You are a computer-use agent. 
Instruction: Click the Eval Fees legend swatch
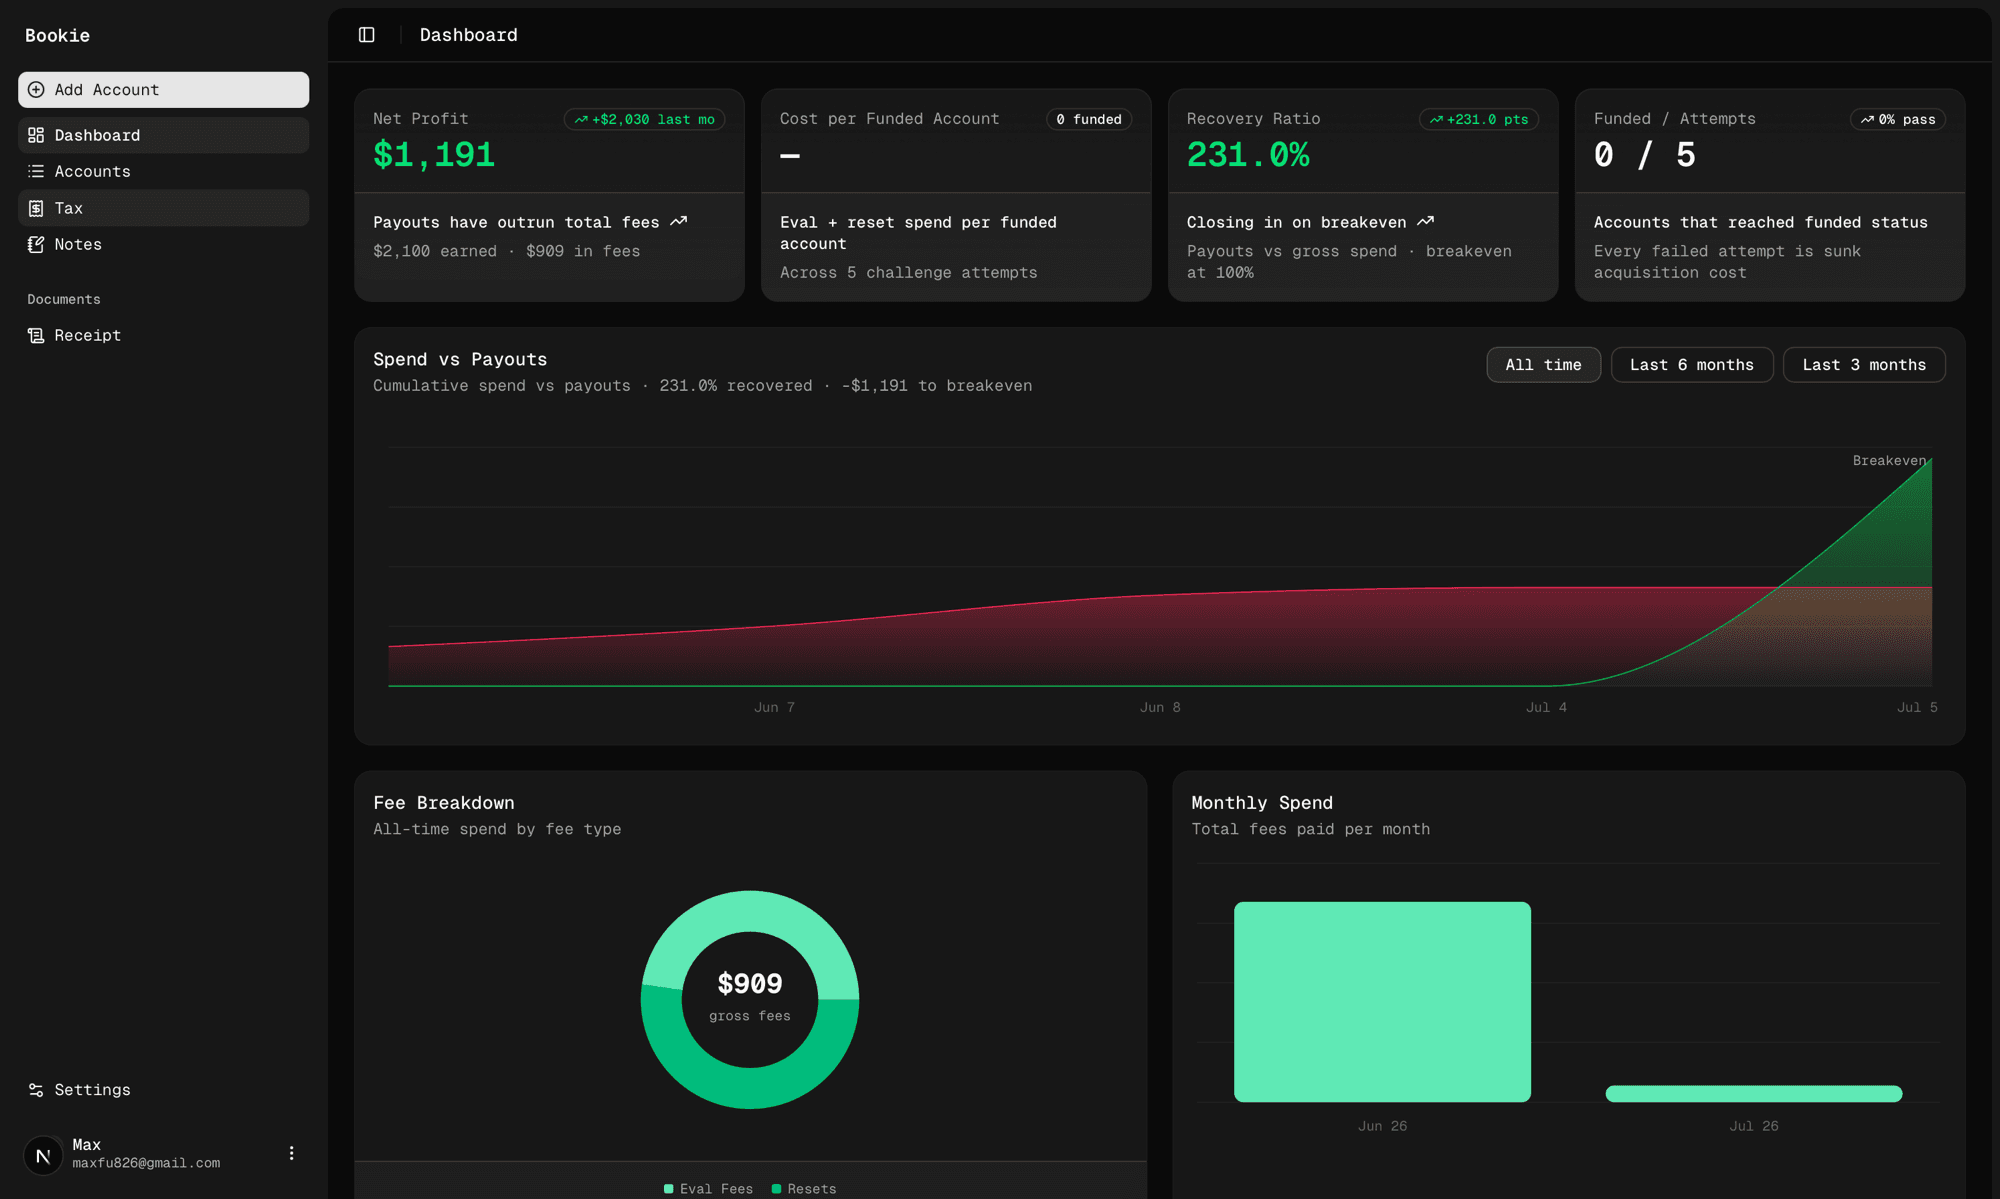[x=669, y=1189]
